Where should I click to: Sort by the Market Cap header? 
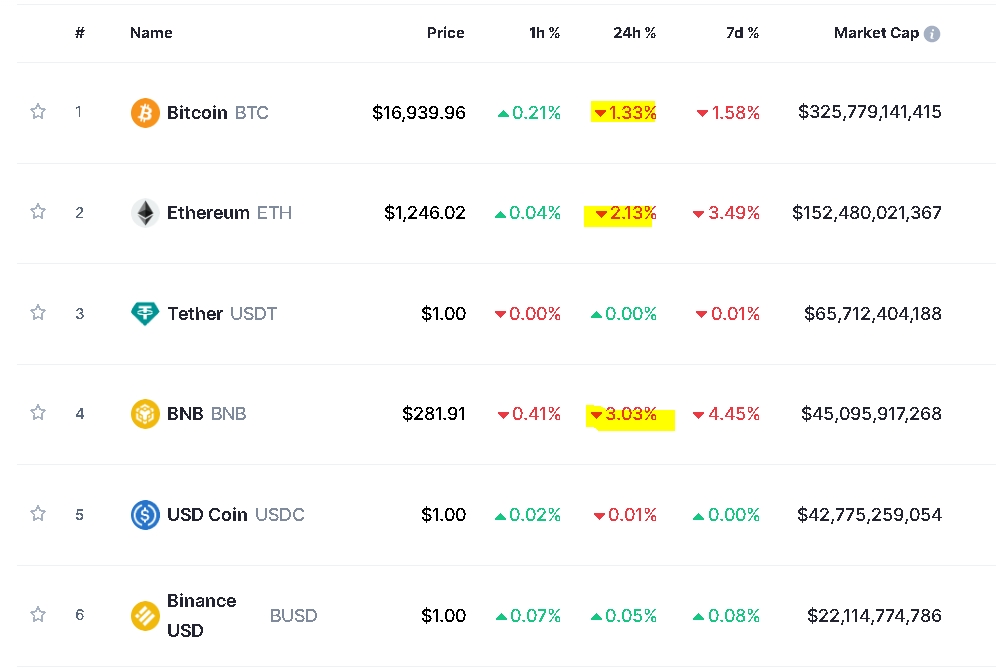click(x=876, y=33)
